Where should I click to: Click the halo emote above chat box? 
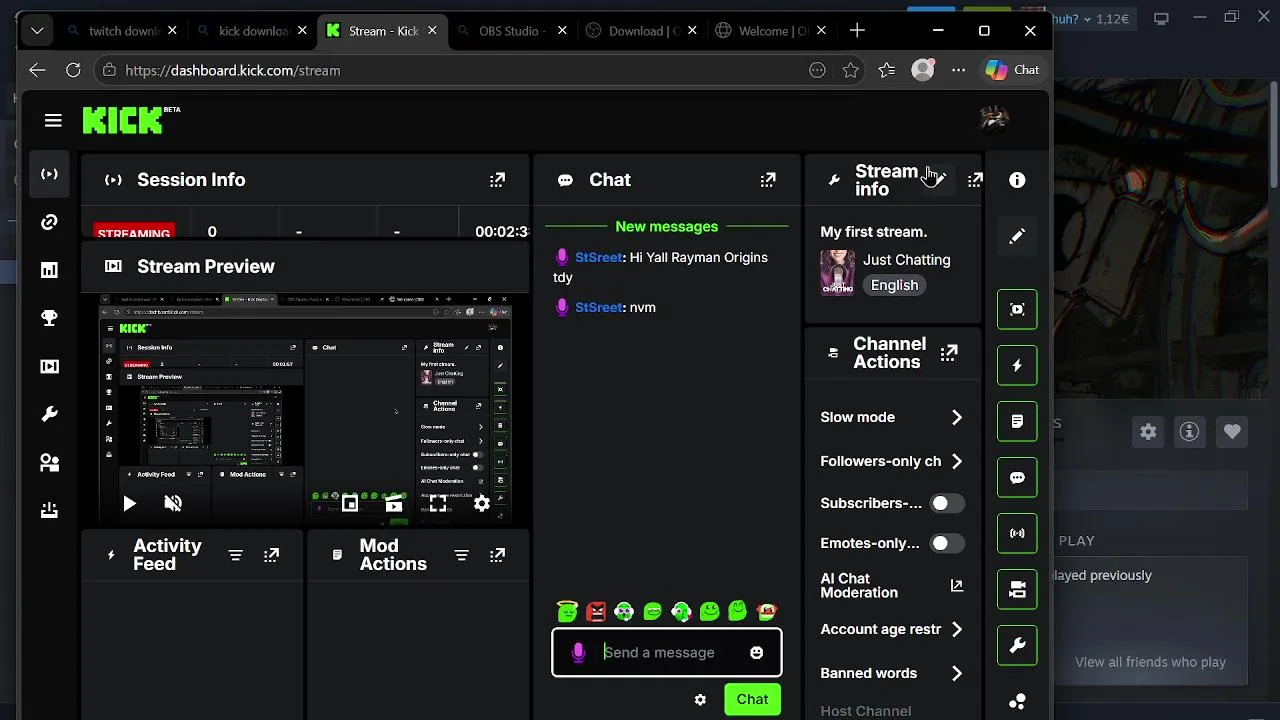pos(567,610)
